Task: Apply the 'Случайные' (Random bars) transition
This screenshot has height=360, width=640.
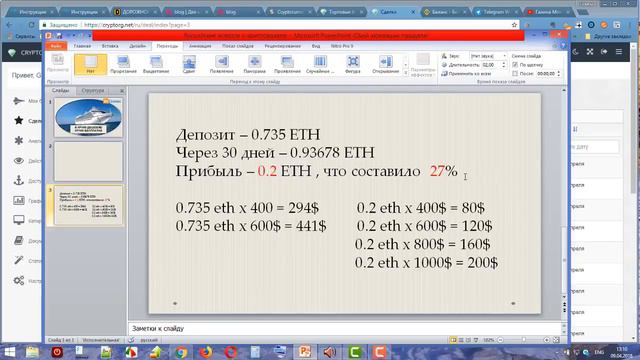Action: coord(320,64)
